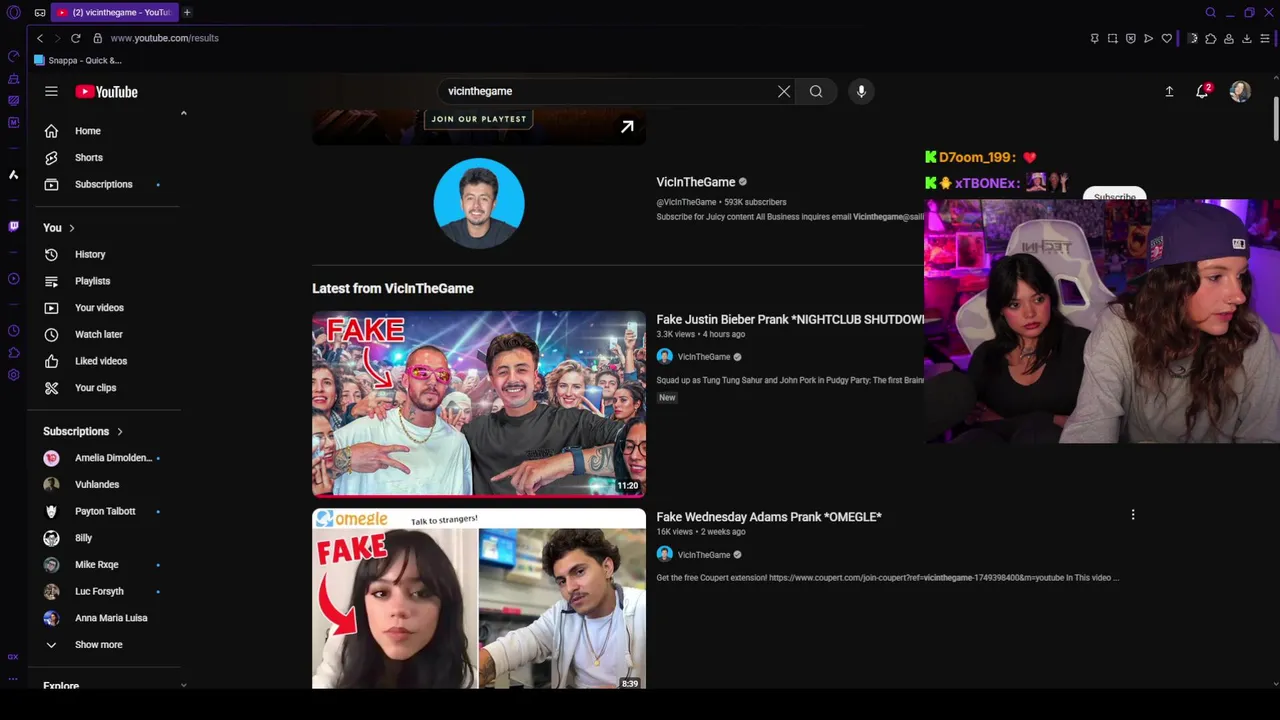This screenshot has height=720, width=1280.
Task: Click VicInTheGame name under Wednesday Adams video
Action: [x=704, y=555]
